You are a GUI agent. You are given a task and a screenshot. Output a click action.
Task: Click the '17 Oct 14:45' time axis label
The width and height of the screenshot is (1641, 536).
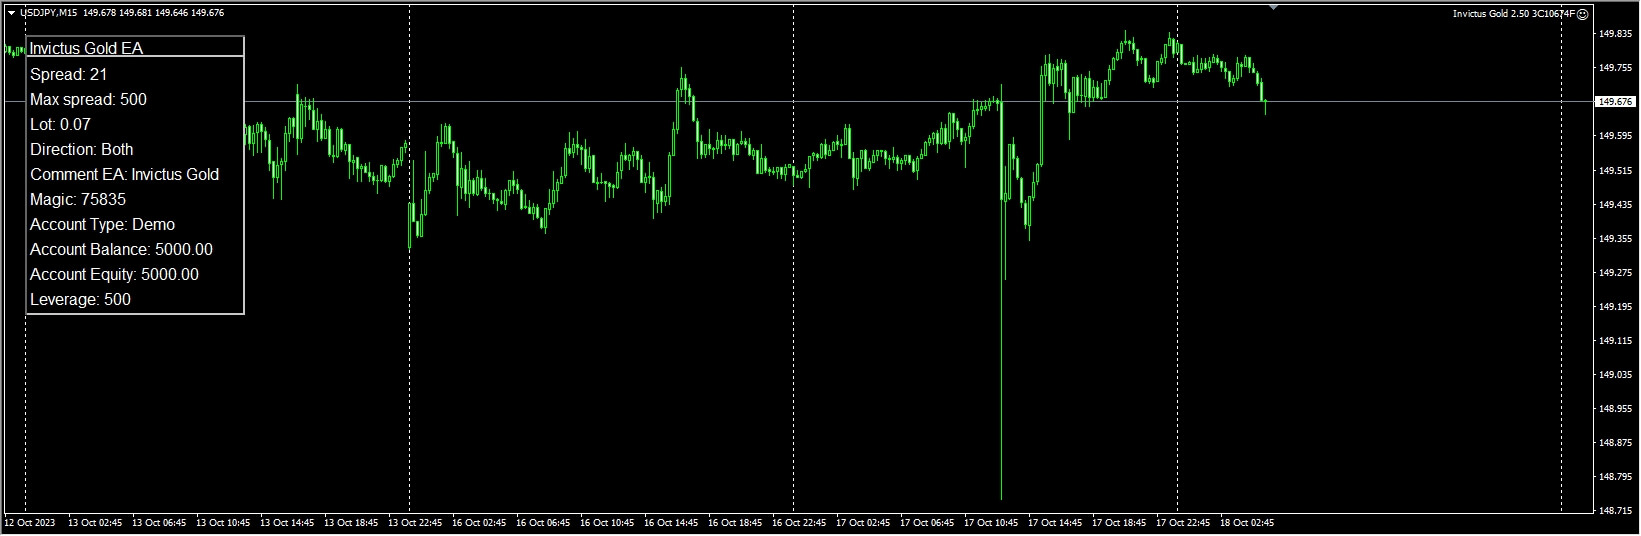click(x=1055, y=522)
